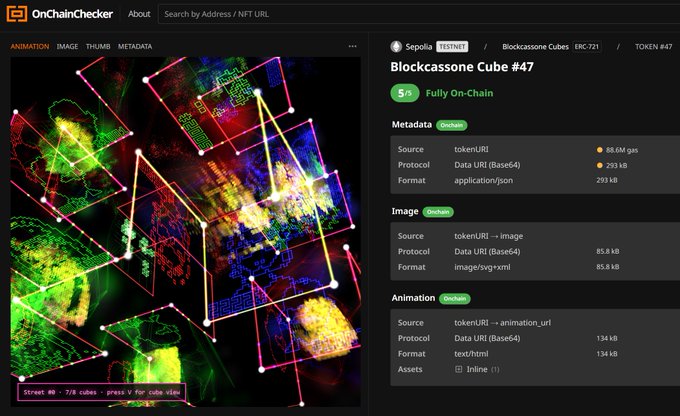Click the Ethereum Sepolia network icon
Image resolution: width=680 pixels, height=416 pixels.
pyautogui.click(x=396, y=46)
